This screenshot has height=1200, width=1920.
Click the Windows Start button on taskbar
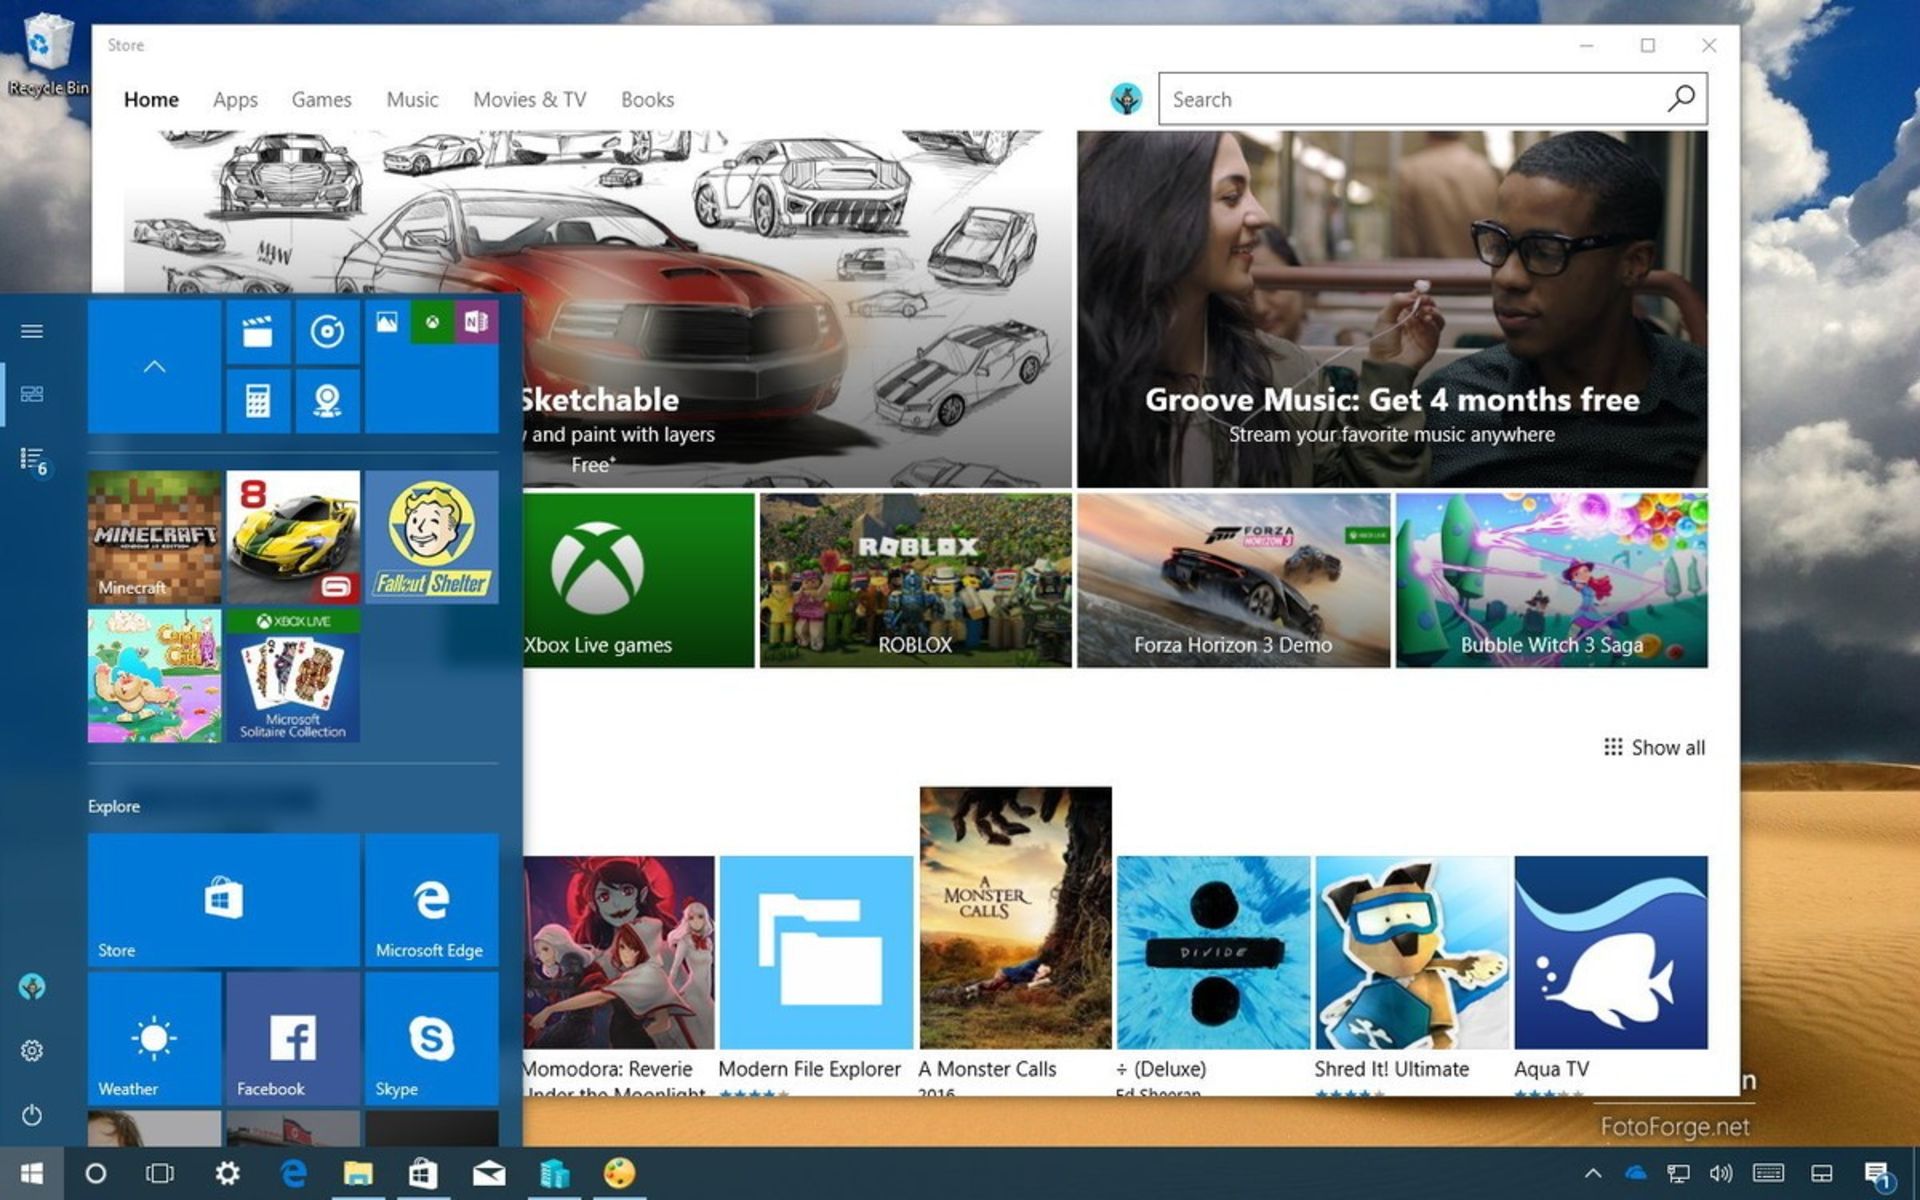32,1173
